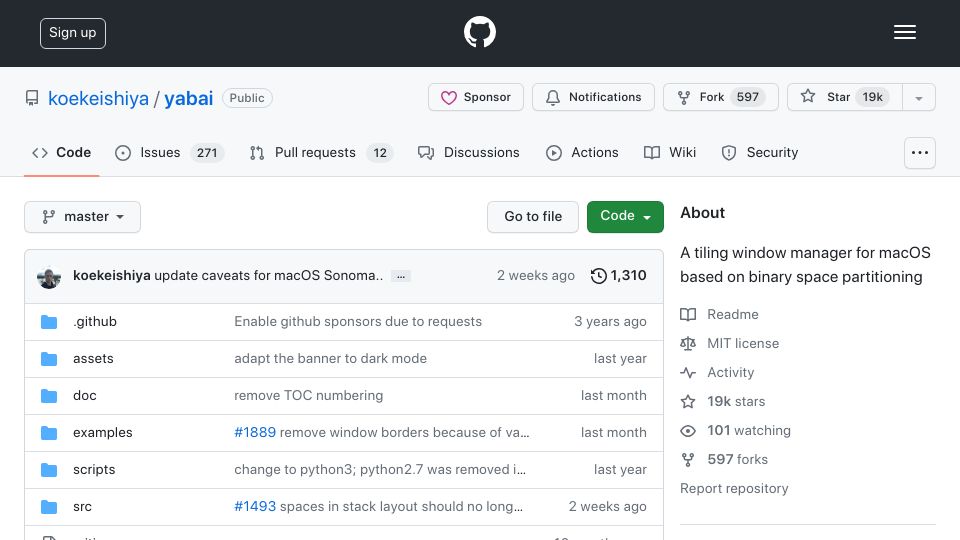Open the Discussions tab
The height and width of the screenshot is (540, 960).
(x=468, y=152)
